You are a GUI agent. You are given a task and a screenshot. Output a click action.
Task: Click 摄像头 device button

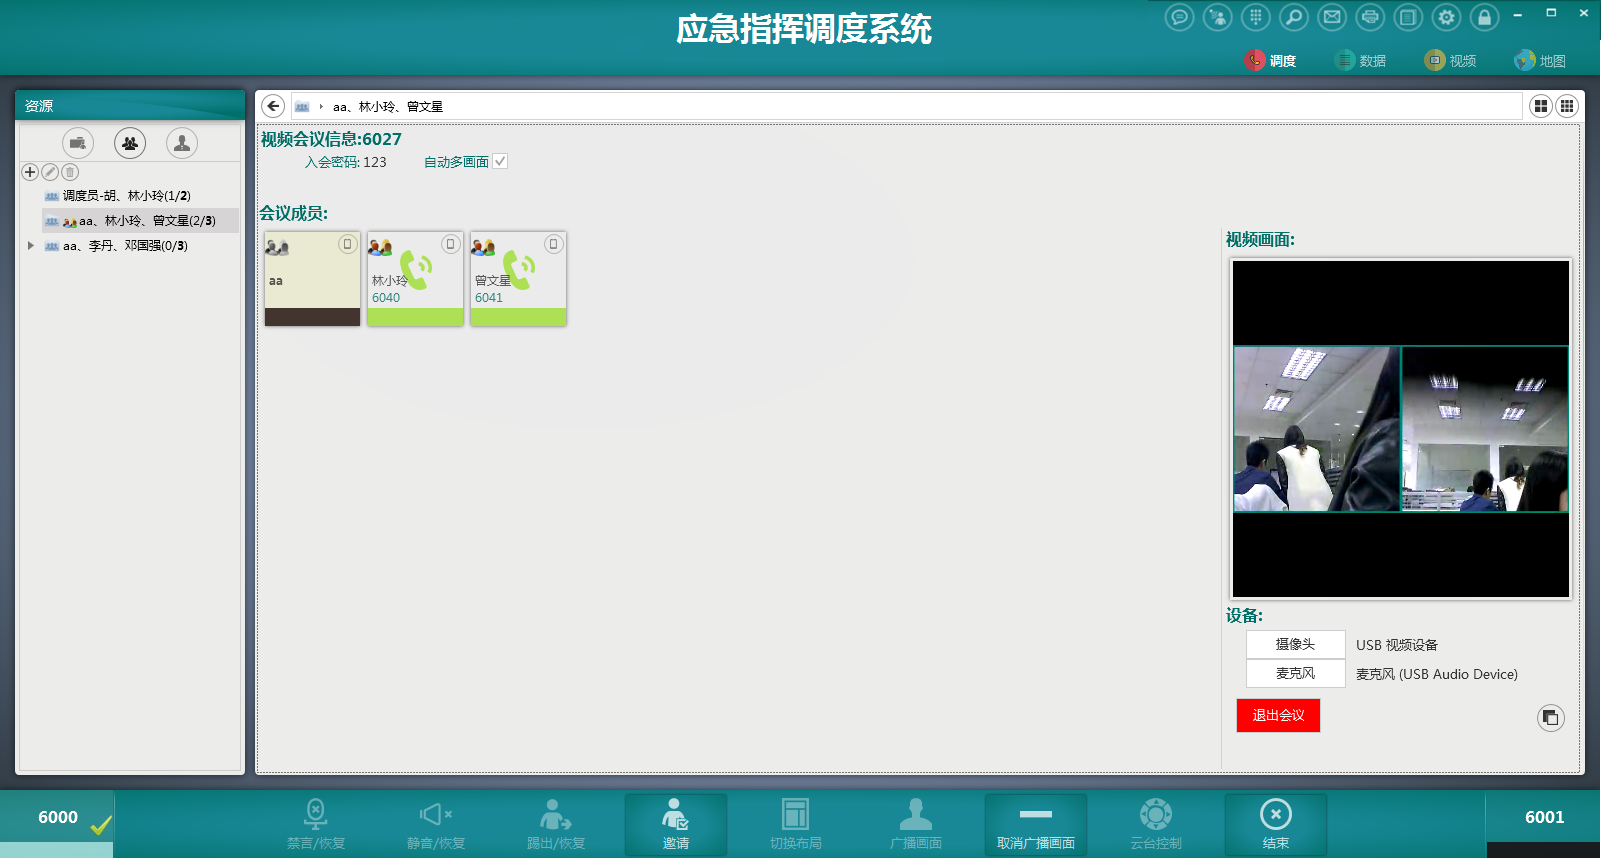tap(1295, 644)
